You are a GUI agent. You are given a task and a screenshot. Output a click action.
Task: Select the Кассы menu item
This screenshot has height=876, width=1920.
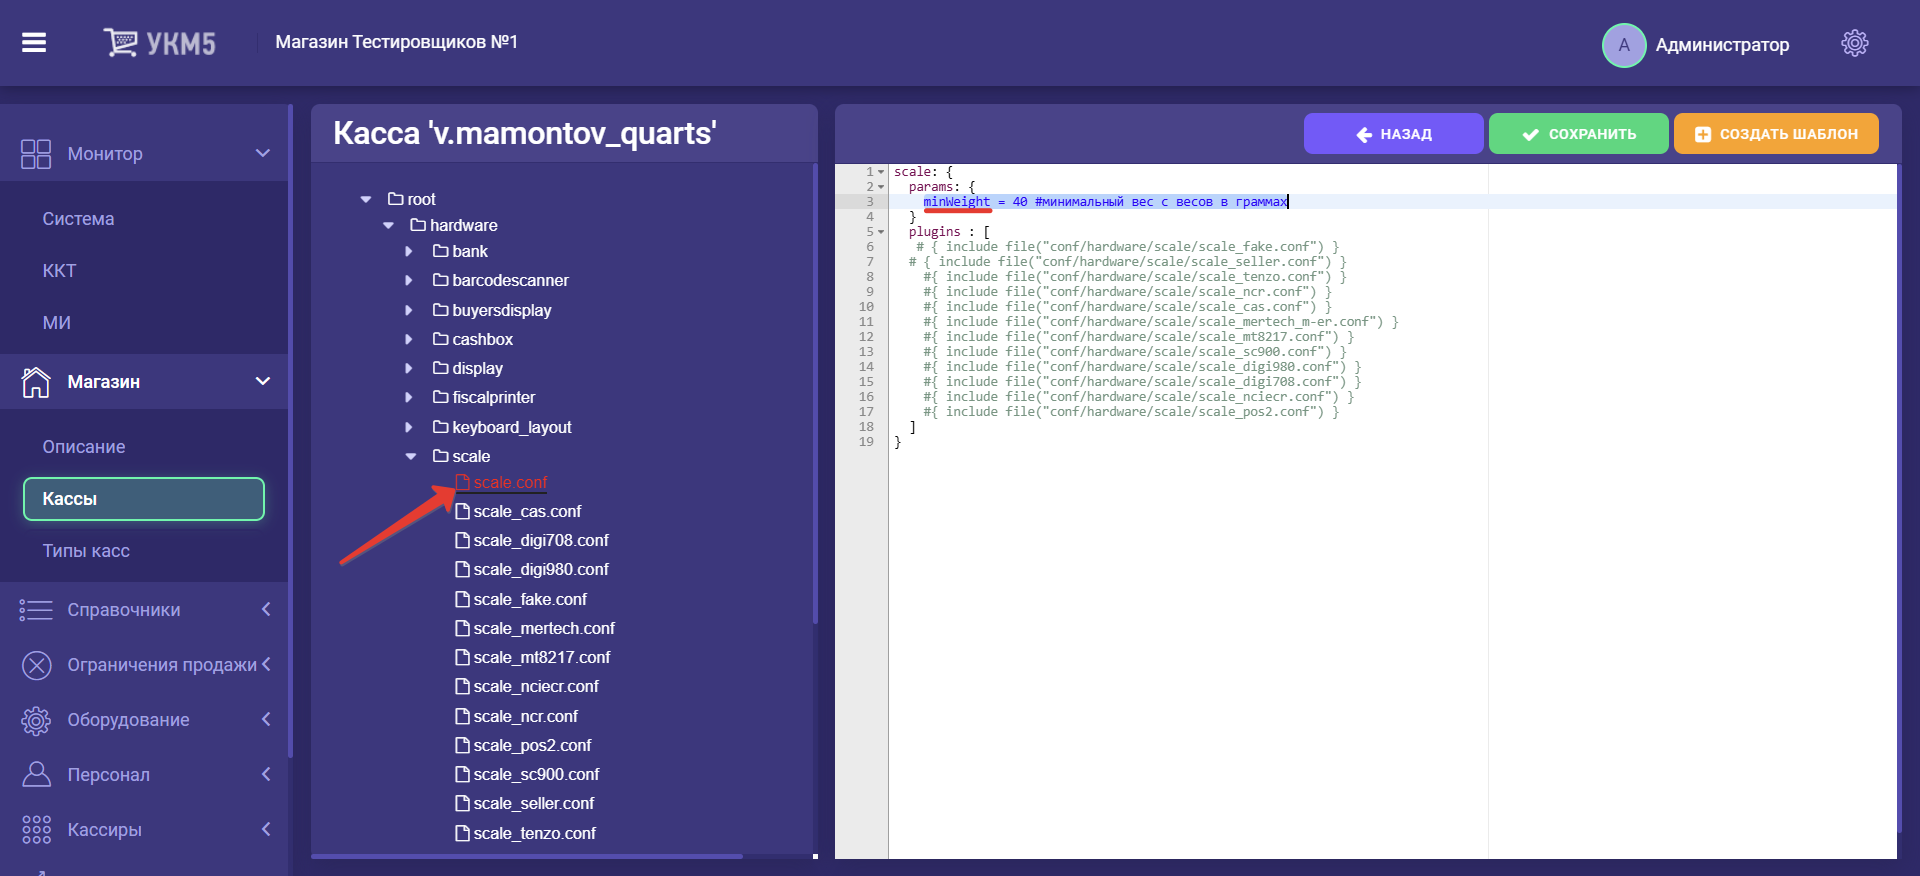coord(144,499)
